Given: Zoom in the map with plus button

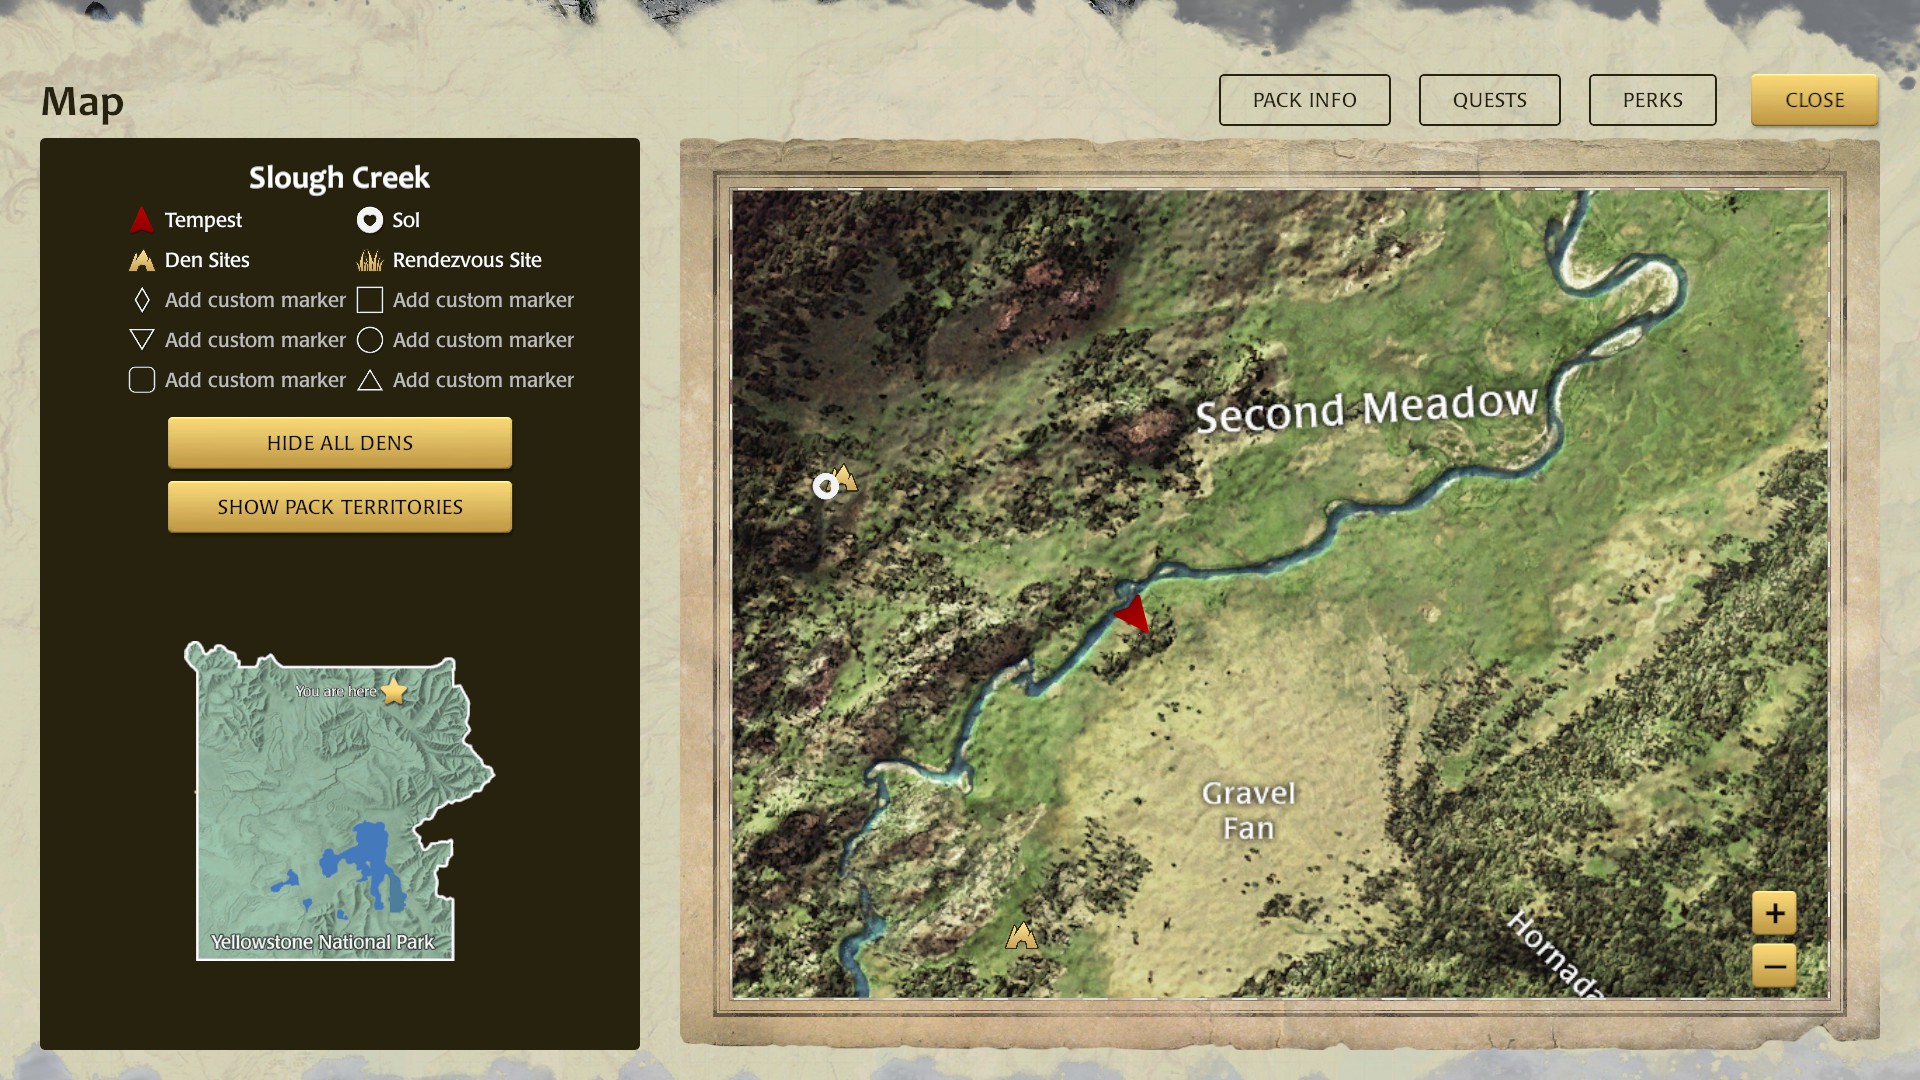Looking at the screenshot, I should 1774,913.
